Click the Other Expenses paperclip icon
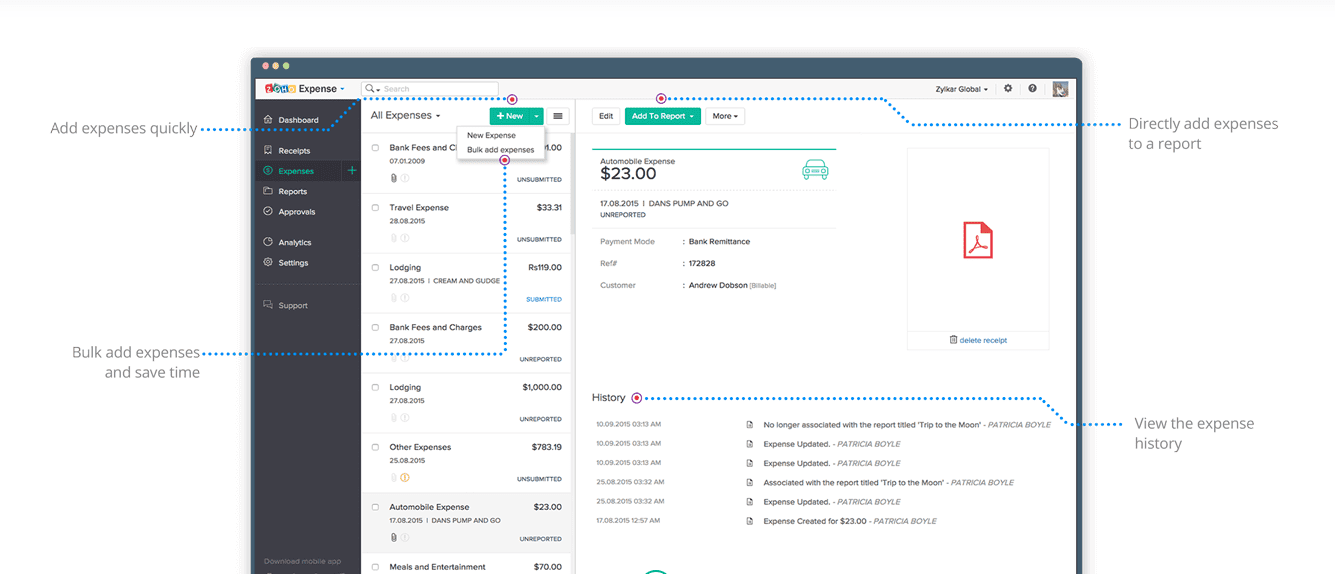The image size is (1335, 574). 393,478
